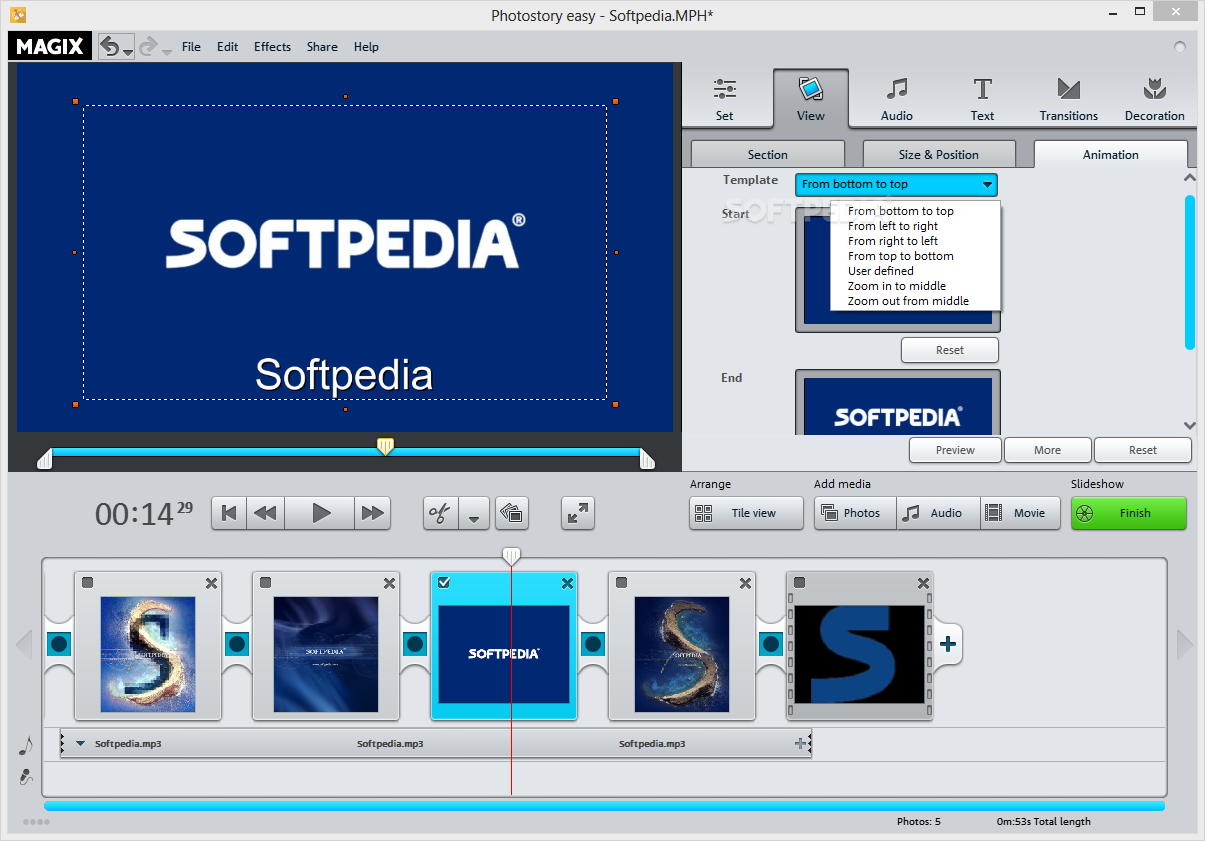
Task: Toggle checkbox on fourth slide thumbnail
Action: [622, 583]
